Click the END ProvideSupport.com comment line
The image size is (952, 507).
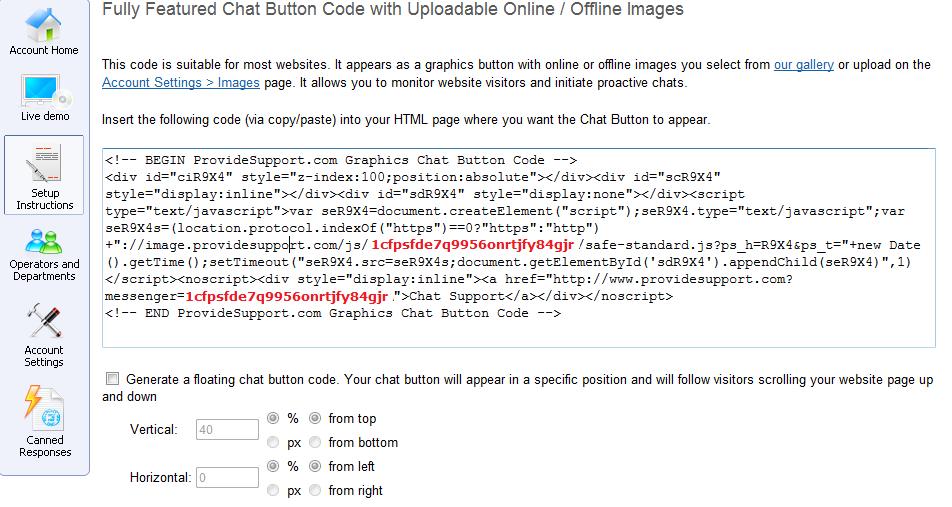click(x=333, y=313)
